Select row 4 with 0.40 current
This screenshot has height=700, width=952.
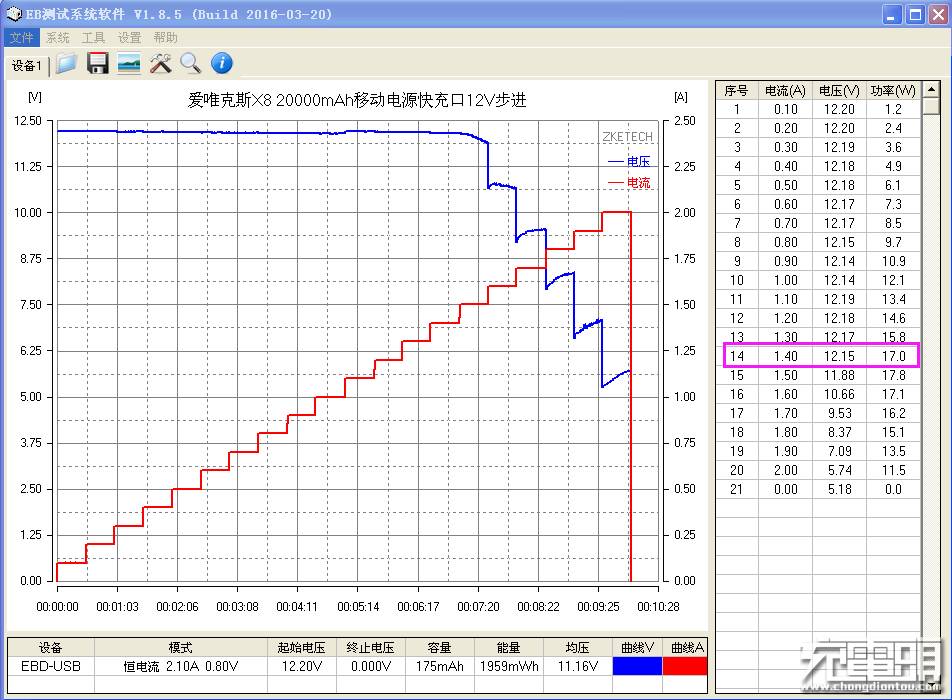(818, 166)
